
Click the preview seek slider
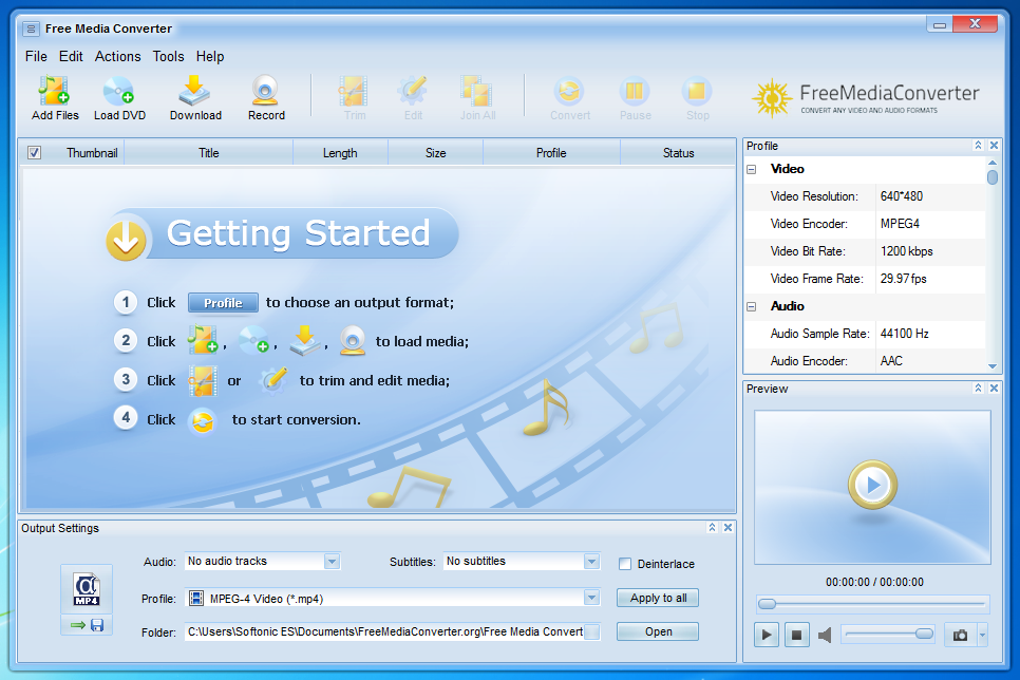coord(872,604)
